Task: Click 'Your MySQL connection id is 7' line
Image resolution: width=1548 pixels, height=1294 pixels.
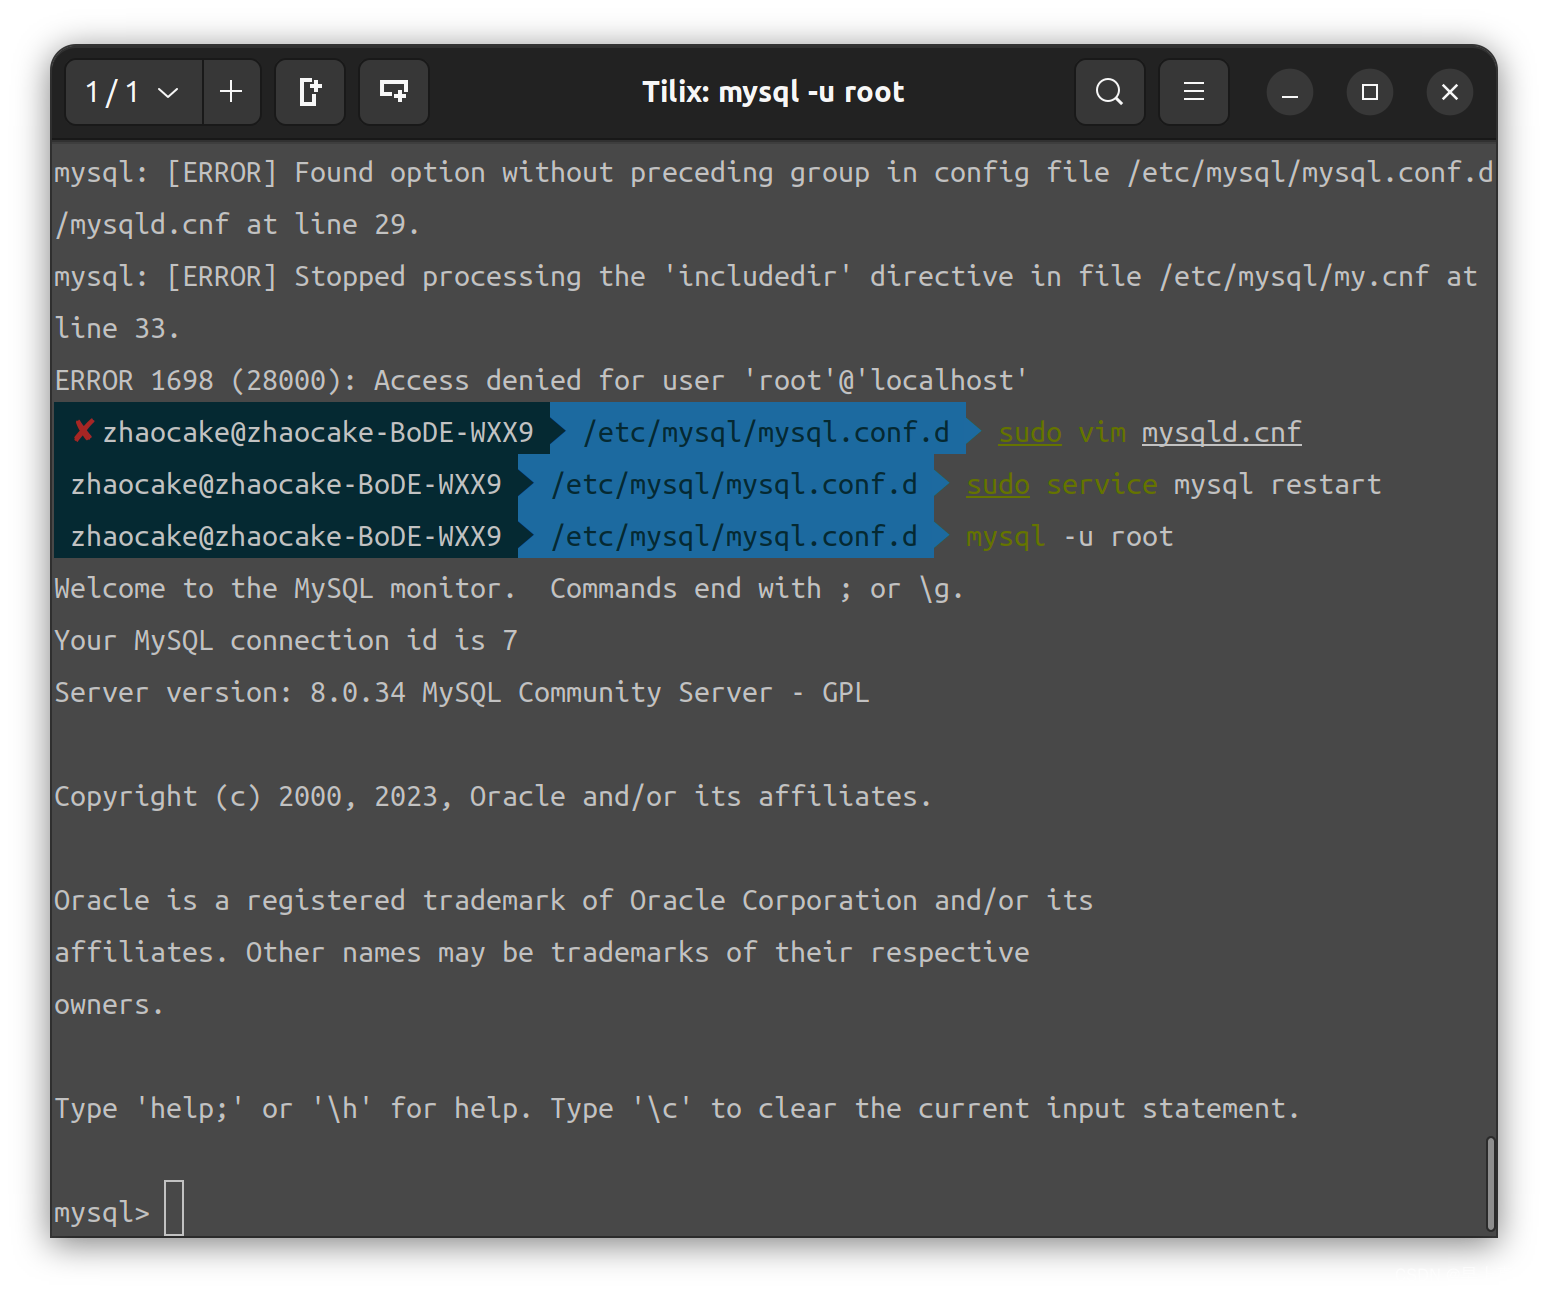Action: click(286, 641)
